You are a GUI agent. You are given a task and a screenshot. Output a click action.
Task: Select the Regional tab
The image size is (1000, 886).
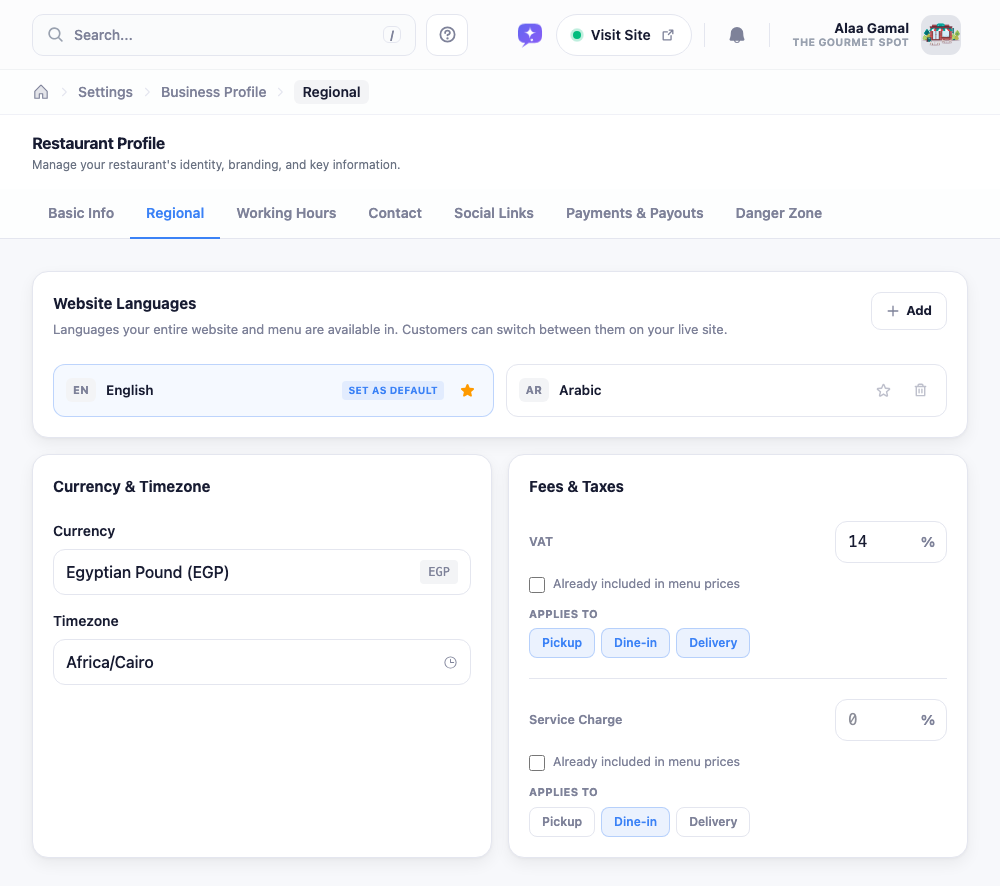tap(175, 213)
